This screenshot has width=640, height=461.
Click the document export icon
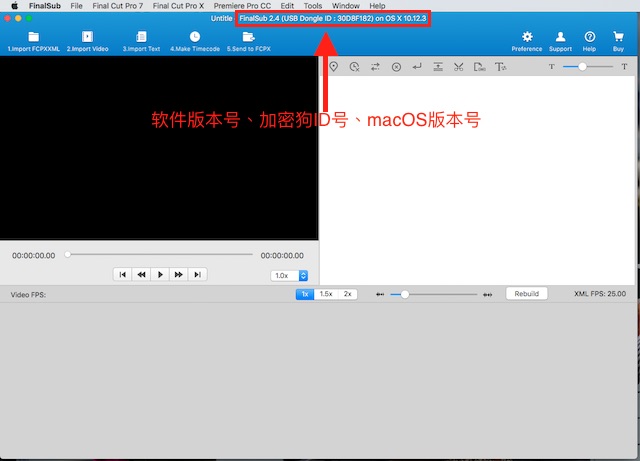[480, 67]
